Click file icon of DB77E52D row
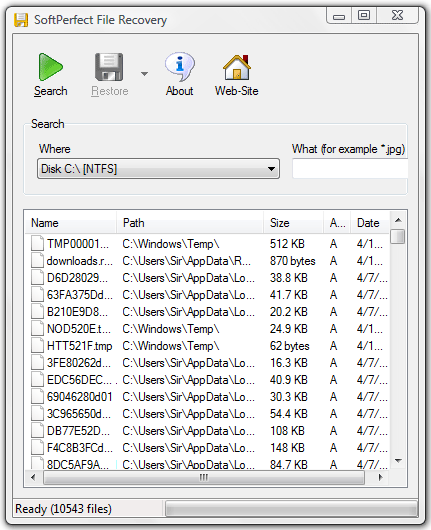The height and width of the screenshot is (530, 431). pyautogui.click(x=37, y=430)
